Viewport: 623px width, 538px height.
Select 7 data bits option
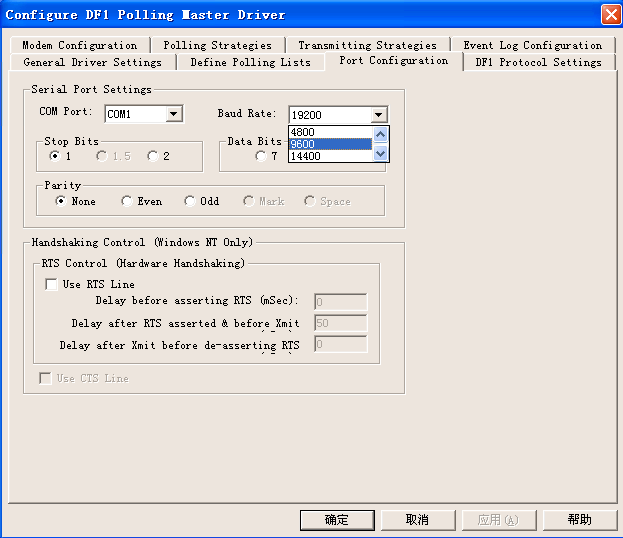pyautogui.click(x=261, y=156)
